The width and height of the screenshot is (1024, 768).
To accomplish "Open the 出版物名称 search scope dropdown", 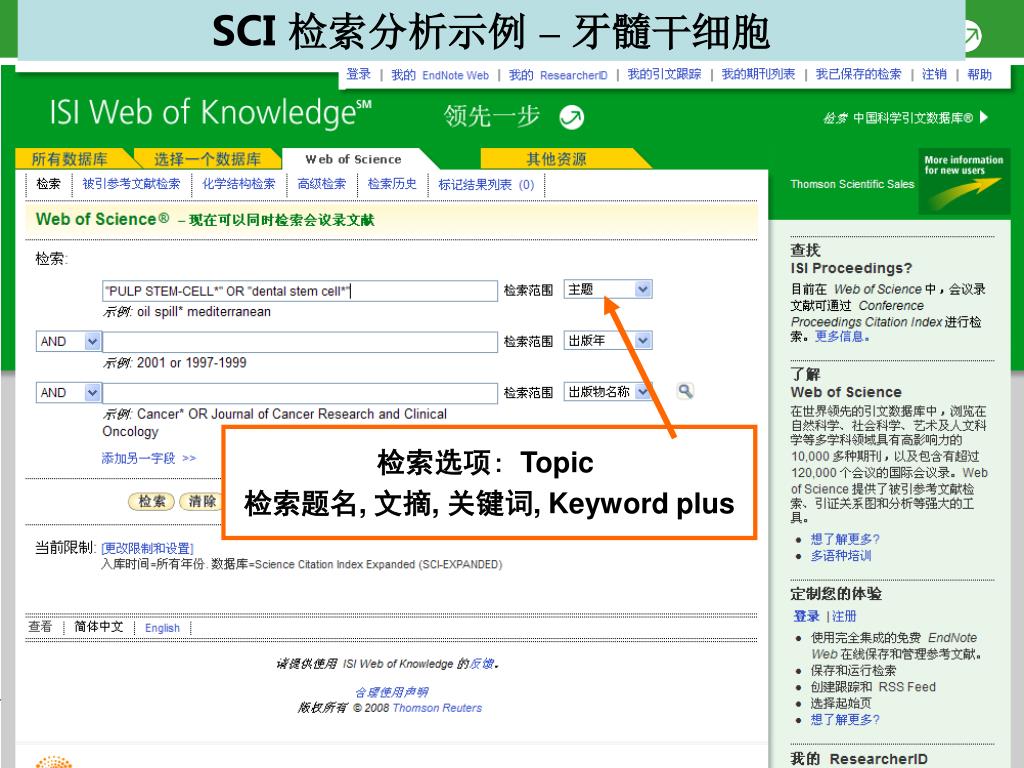I will [607, 392].
